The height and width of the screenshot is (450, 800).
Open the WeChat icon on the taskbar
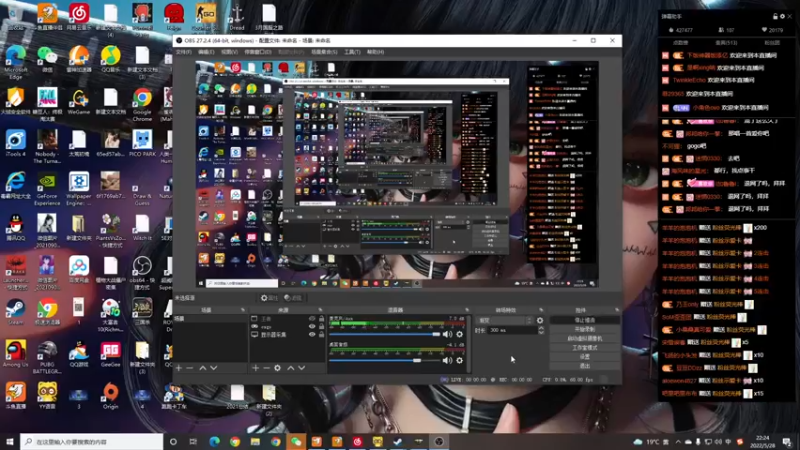click(x=296, y=442)
